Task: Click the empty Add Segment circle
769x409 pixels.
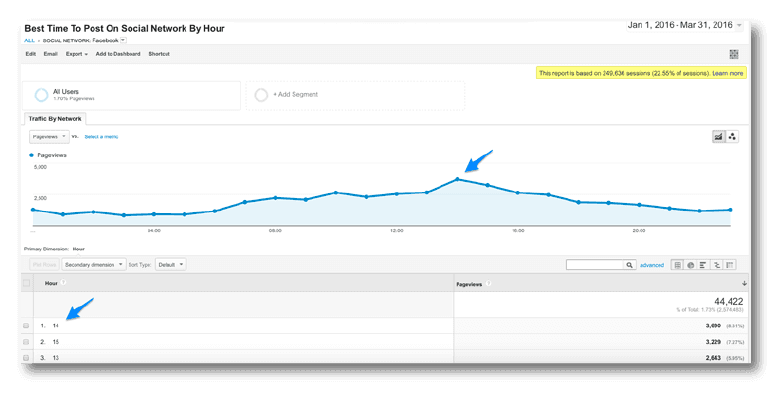Action: pyautogui.click(x=261, y=95)
